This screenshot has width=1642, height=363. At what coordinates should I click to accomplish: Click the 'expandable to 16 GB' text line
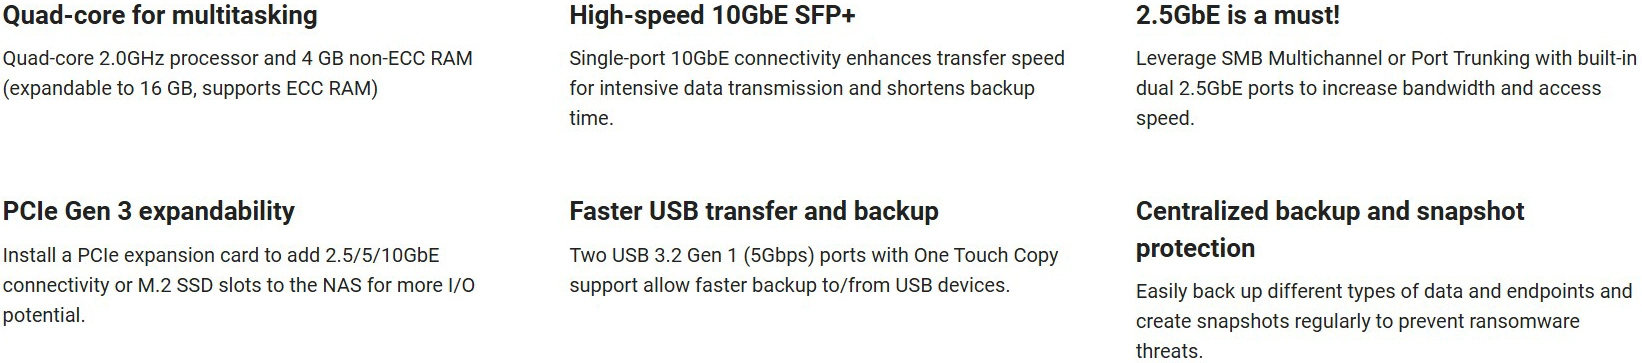point(190,88)
